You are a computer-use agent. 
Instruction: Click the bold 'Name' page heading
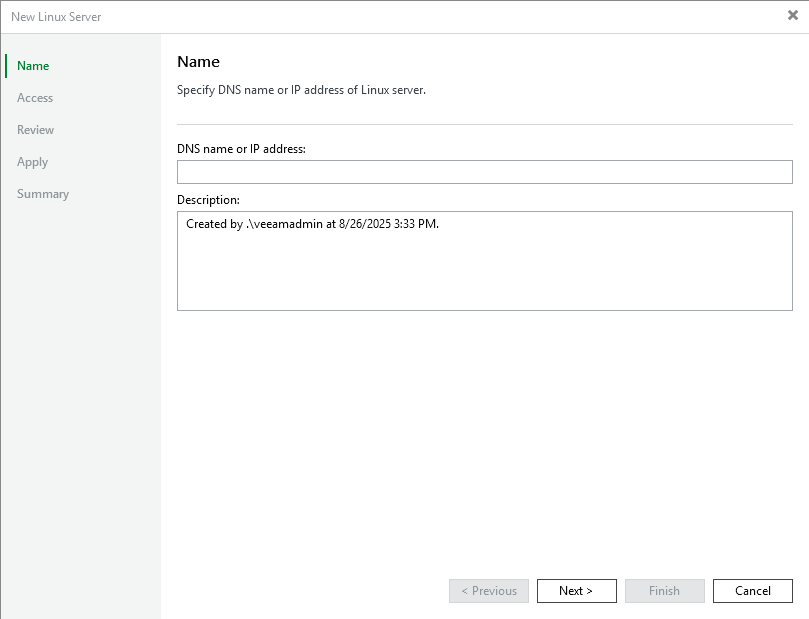click(198, 62)
